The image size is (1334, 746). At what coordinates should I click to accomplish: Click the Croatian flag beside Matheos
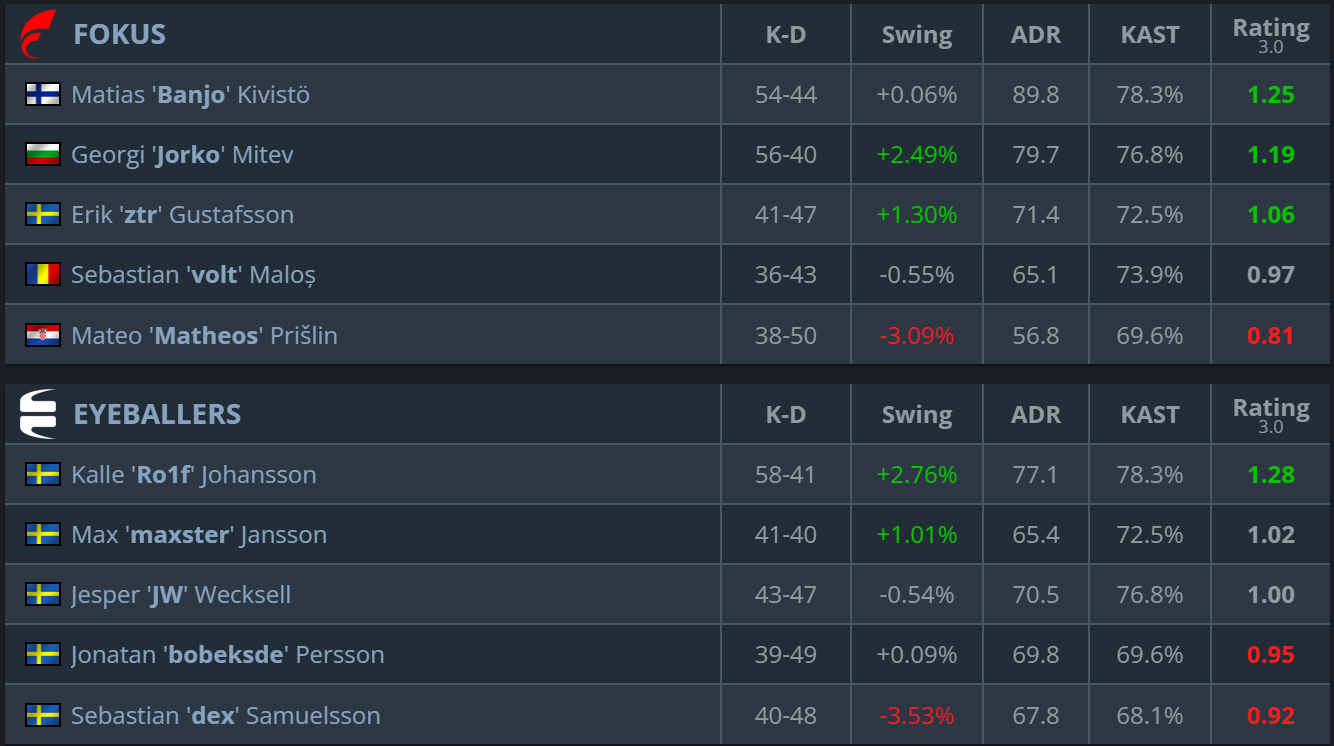tap(43, 335)
